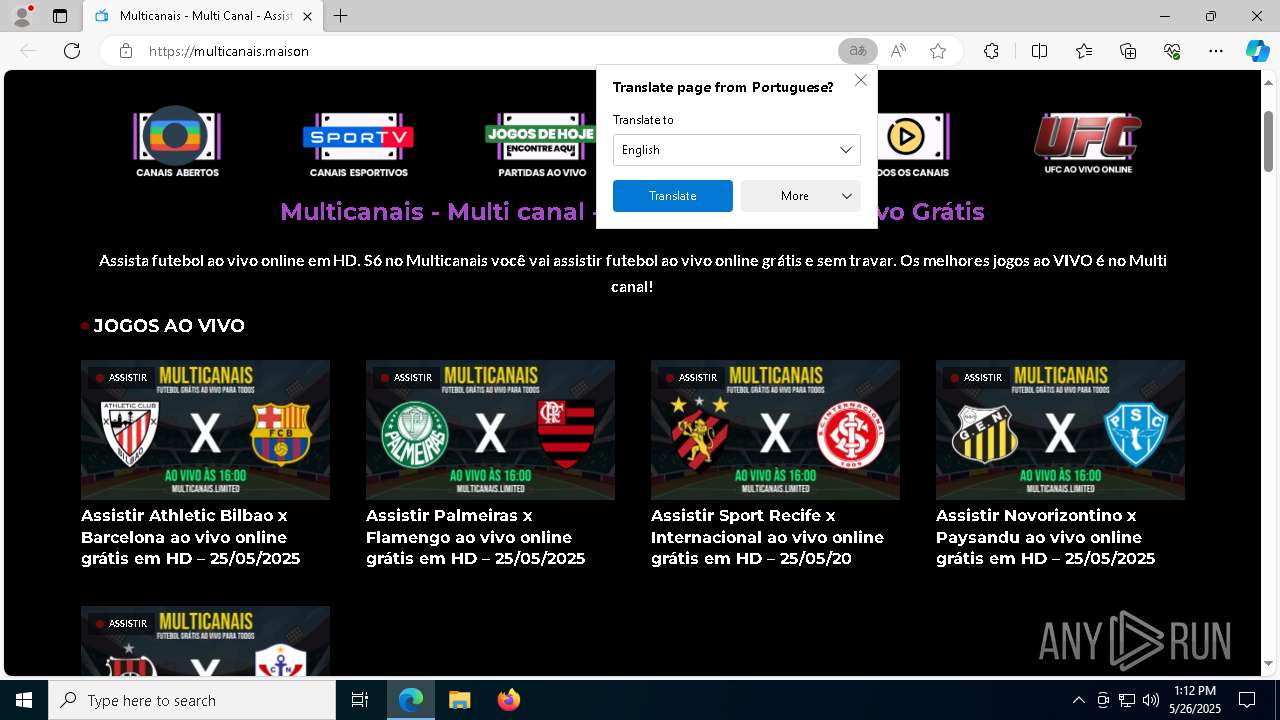The width and height of the screenshot is (1280, 720).
Task: Open Assistir Novorizontino x Paysandu link
Action: point(1045,537)
